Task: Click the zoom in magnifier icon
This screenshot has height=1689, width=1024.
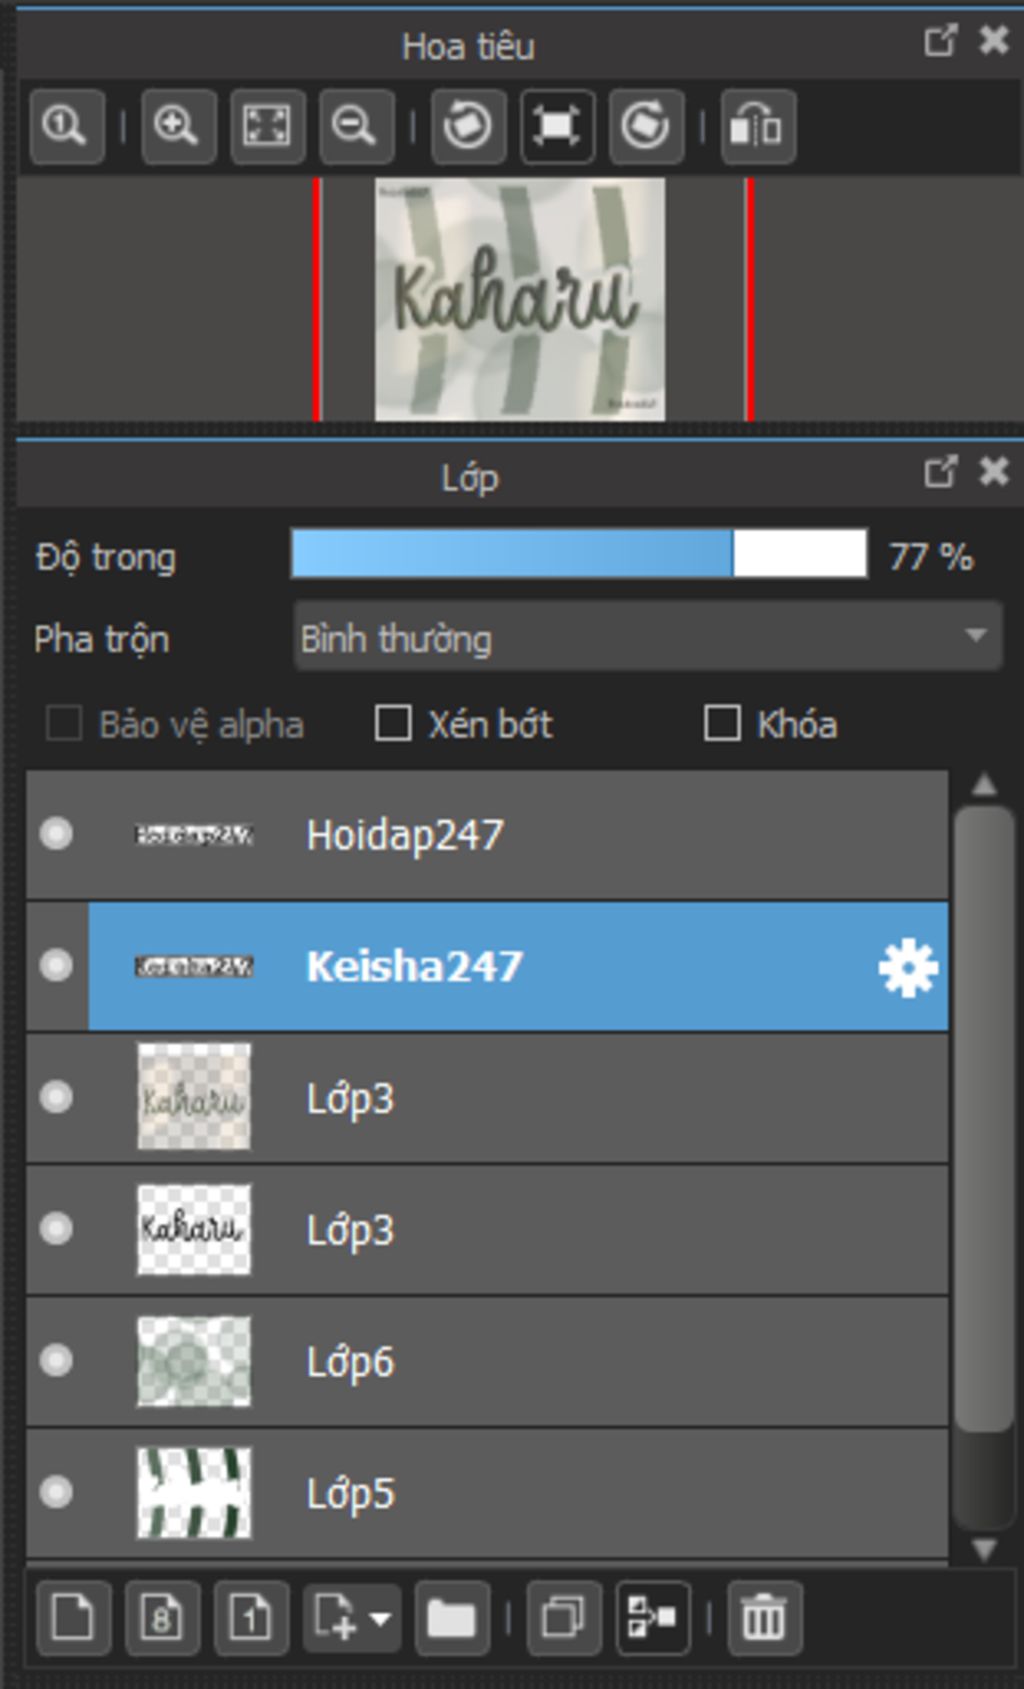Action: (x=178, y=126)
